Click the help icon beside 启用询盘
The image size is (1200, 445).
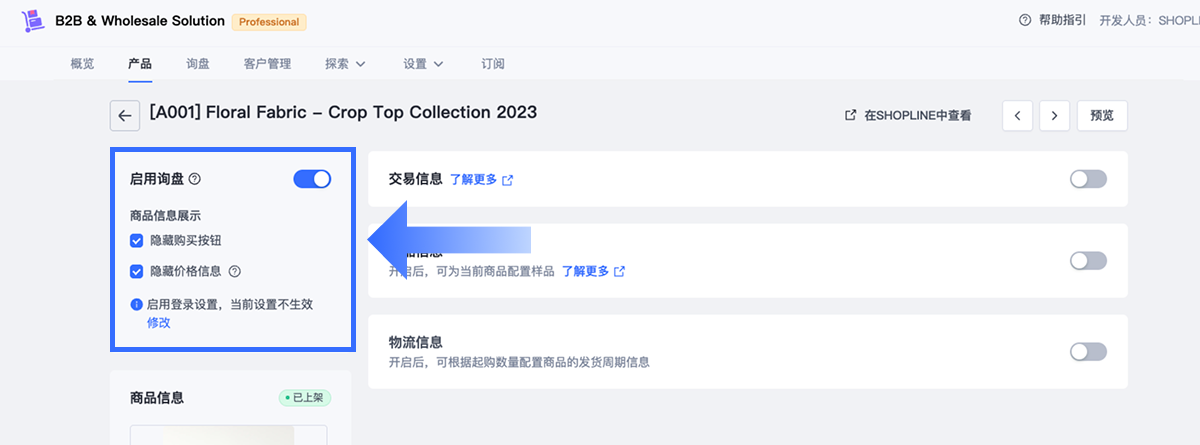[195, 179]
